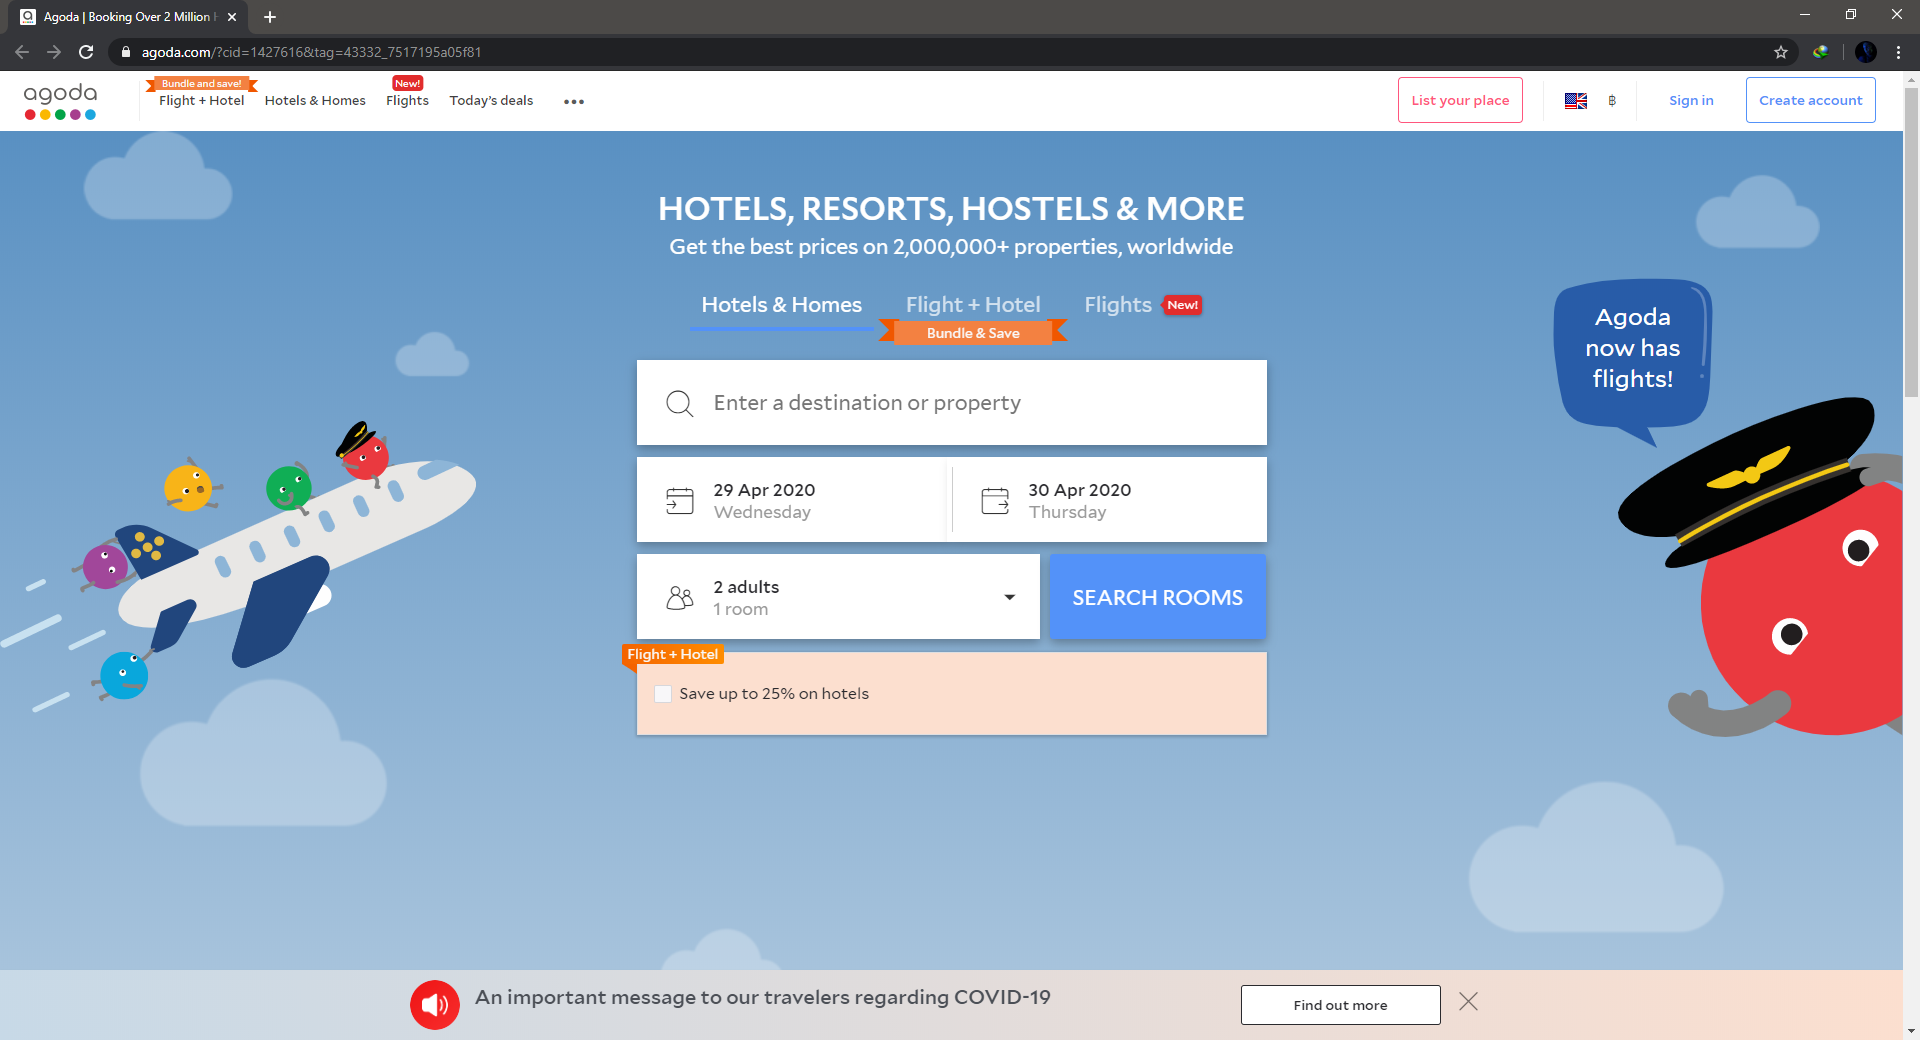Image resolution: width=1920 pixels, height=1040 pixels.
Task: Click the Bundle & Save ribbon
Action: [x=973, y=333]
